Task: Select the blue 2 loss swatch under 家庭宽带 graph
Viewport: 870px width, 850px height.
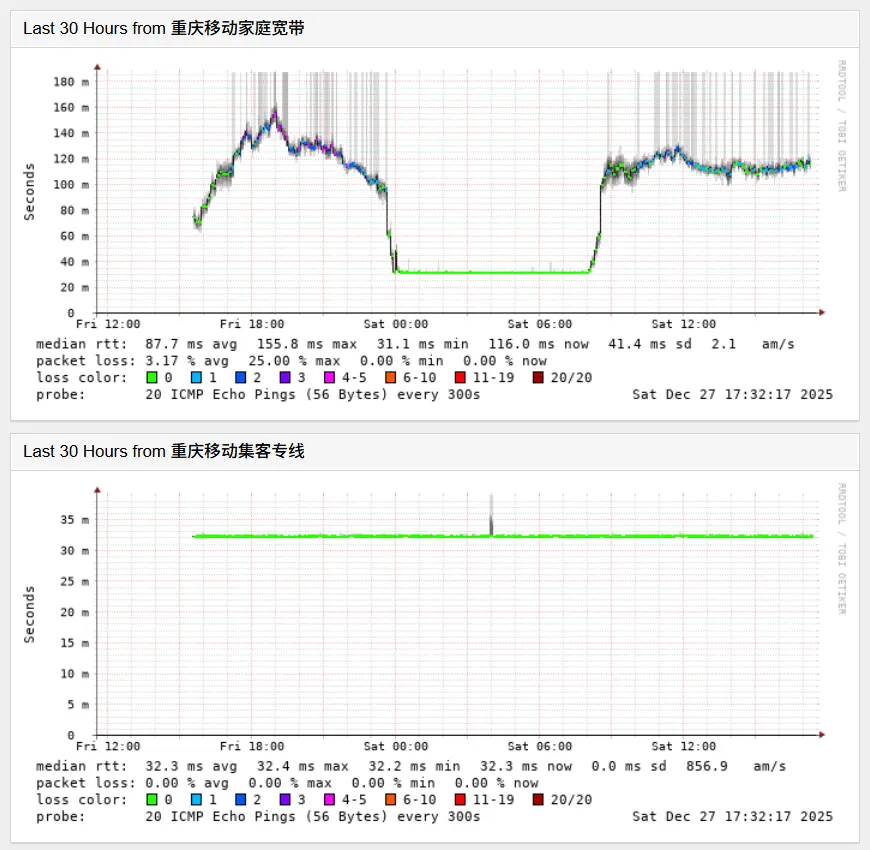Action: pyautogui.click(x=240, y=378)
